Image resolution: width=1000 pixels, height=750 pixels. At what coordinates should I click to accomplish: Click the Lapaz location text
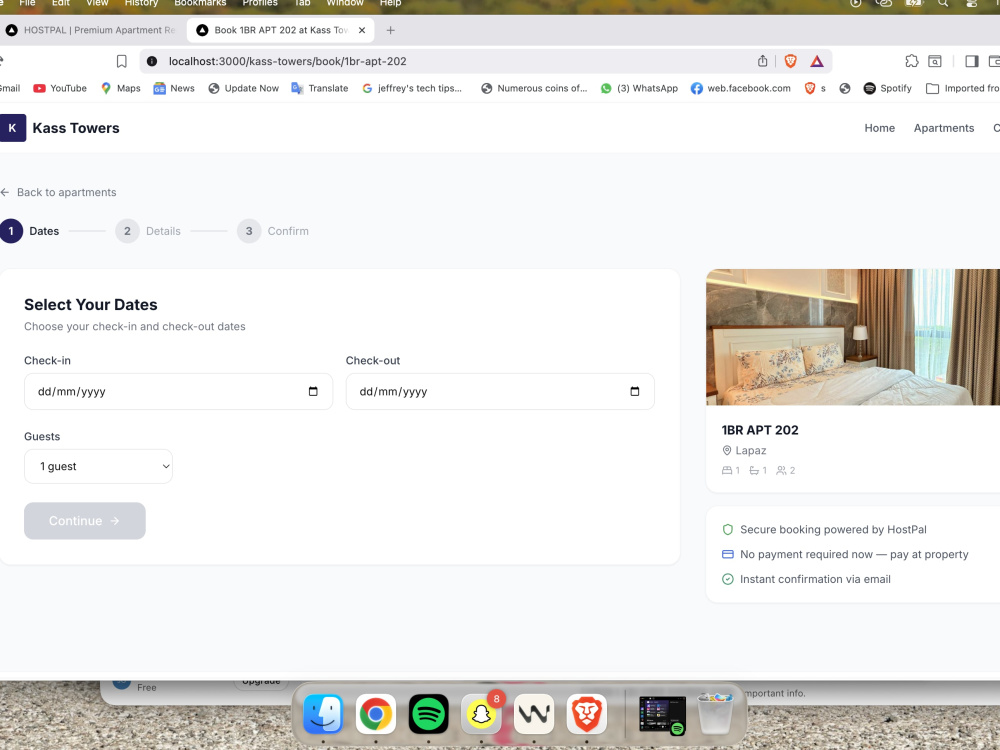[751, 451]
